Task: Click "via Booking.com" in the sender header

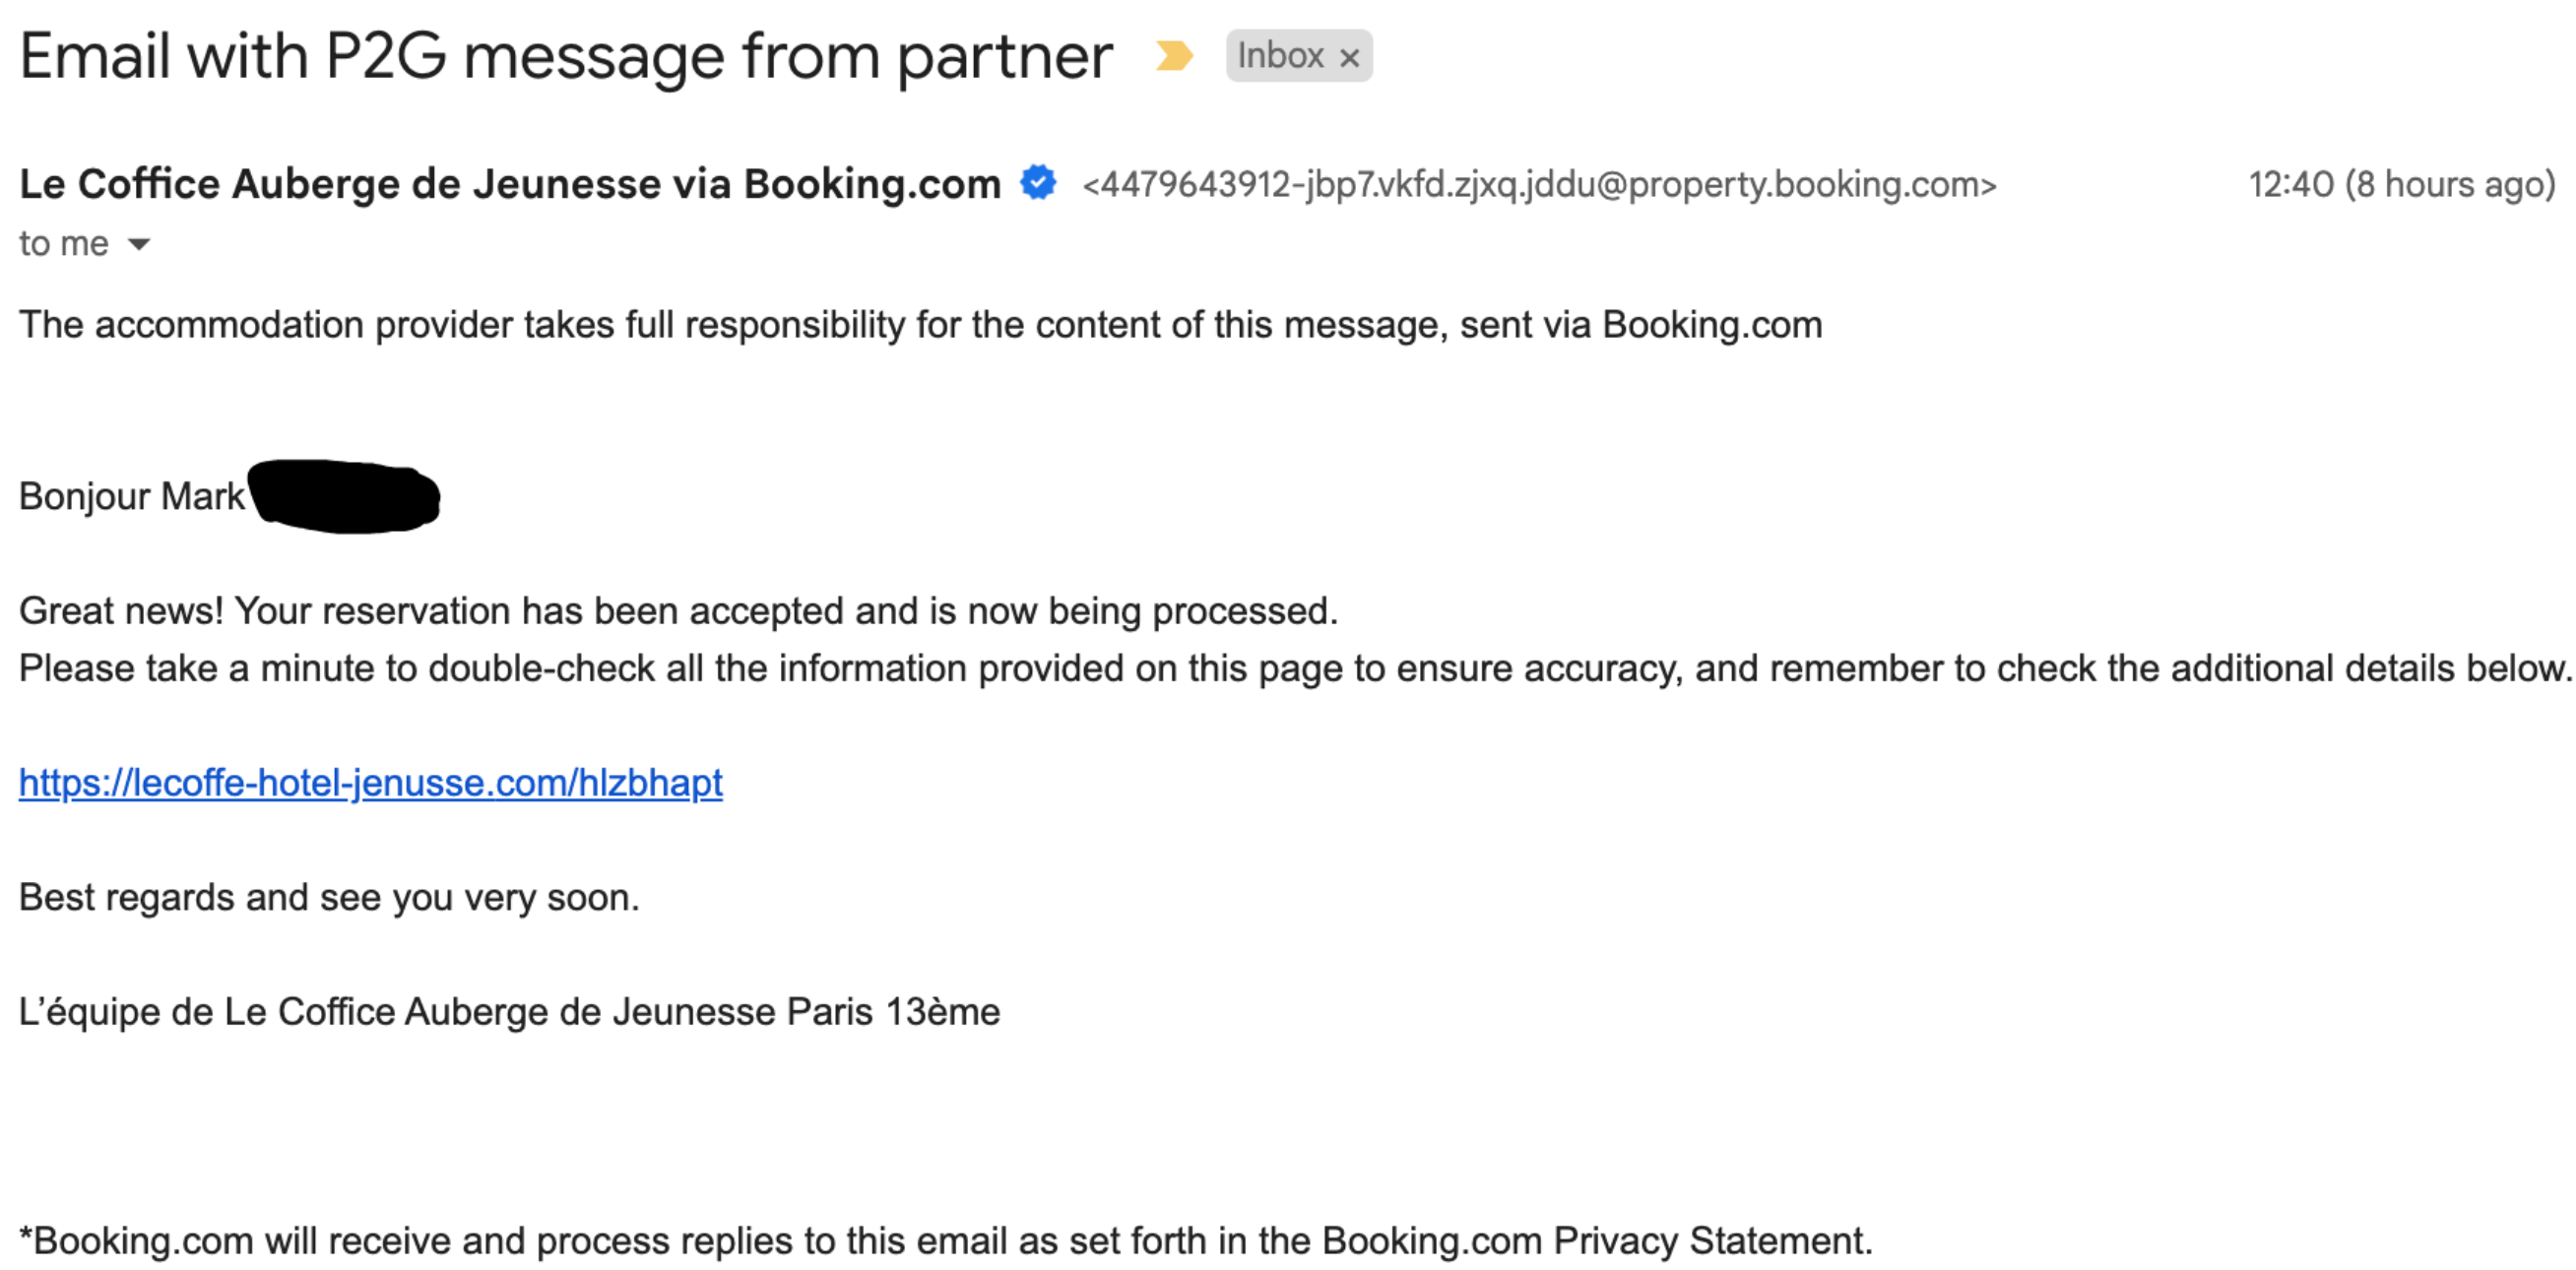Action: (837, 184)
